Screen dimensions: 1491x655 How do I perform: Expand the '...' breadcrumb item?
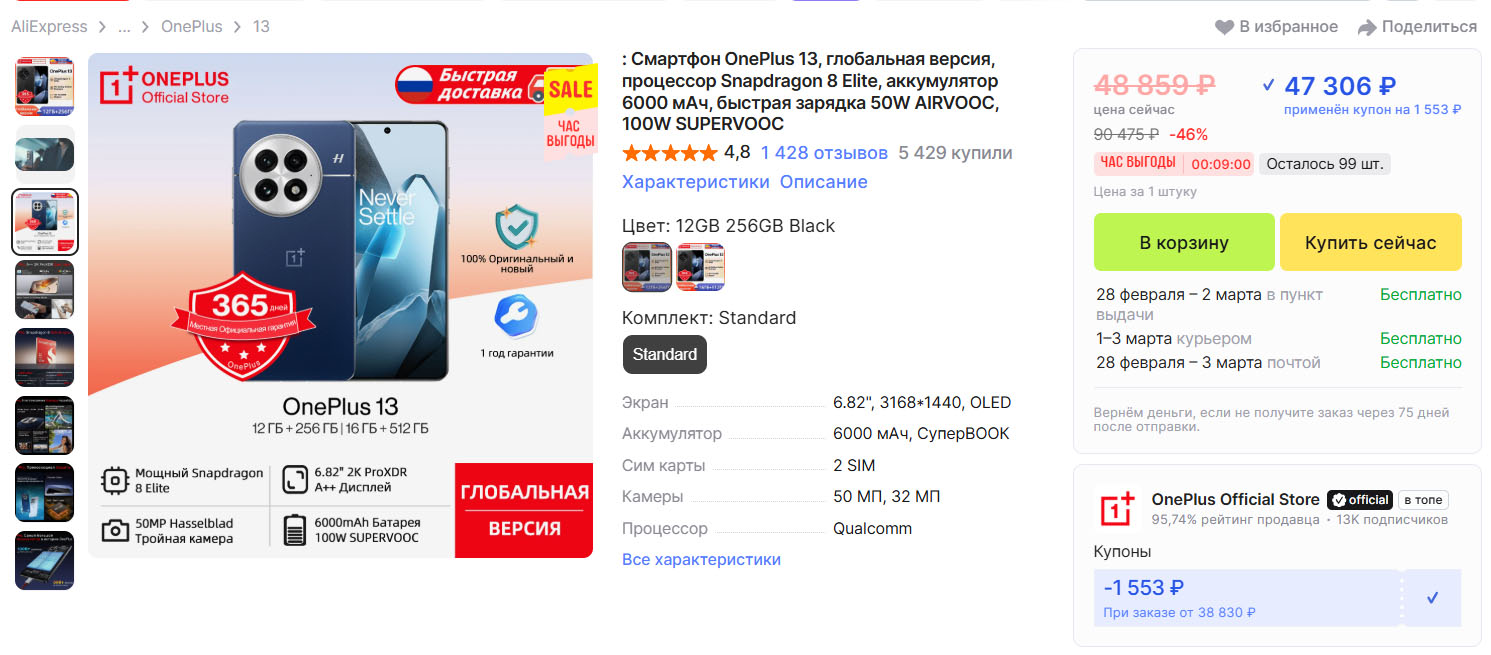click(x=124, y=27)
